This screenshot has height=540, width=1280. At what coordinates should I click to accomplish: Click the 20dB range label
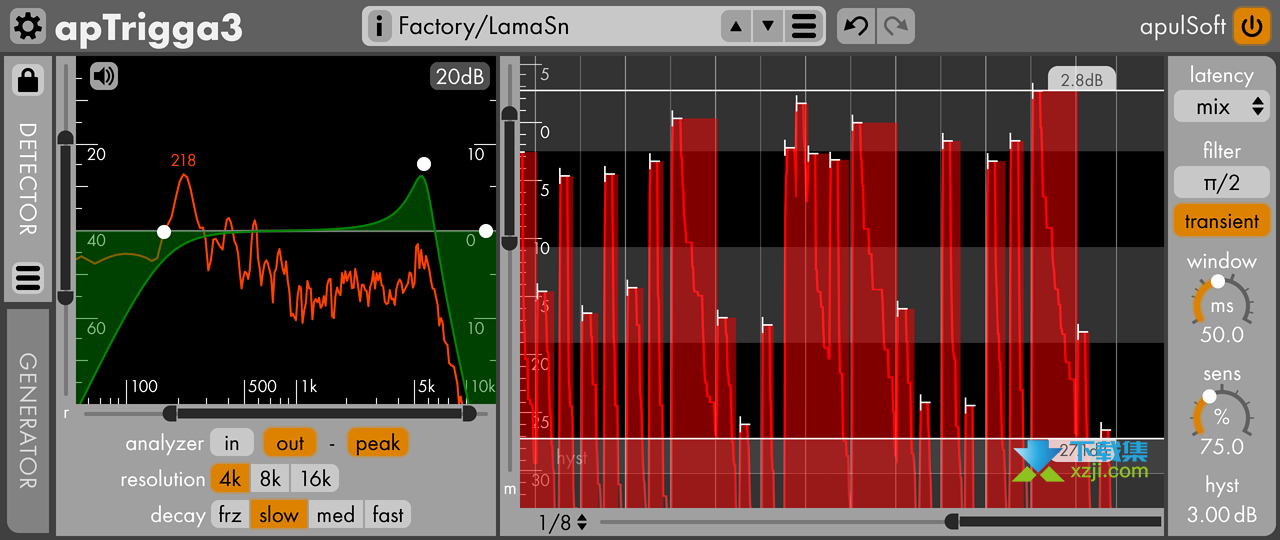click(x=459, y=76)
